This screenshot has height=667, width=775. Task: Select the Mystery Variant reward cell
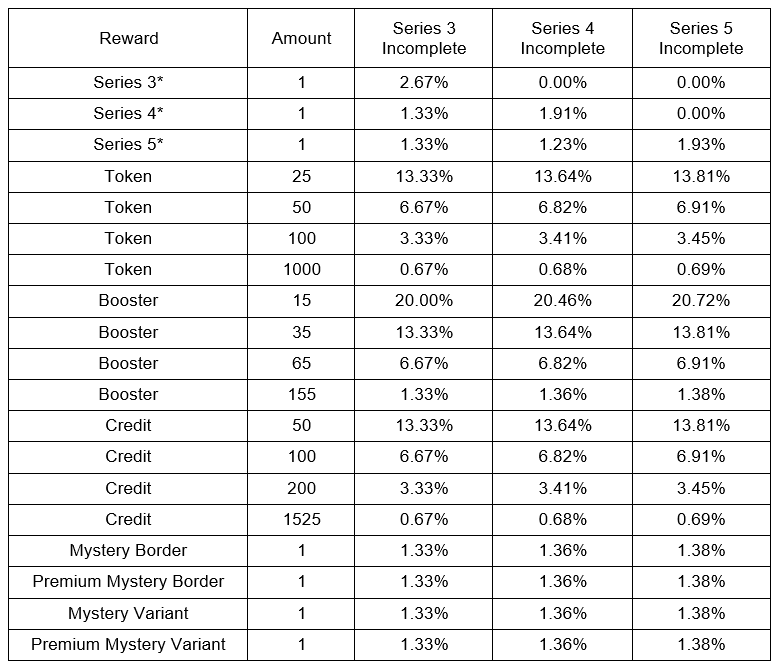(128, 613)
